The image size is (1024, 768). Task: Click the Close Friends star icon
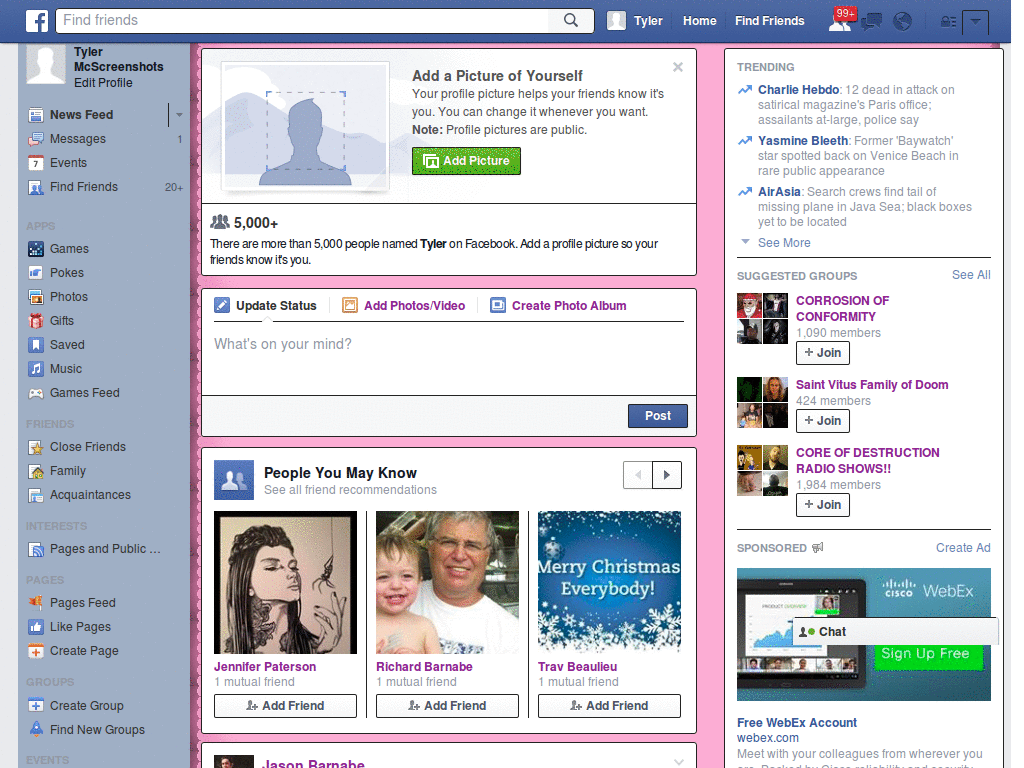coord(36,447)
